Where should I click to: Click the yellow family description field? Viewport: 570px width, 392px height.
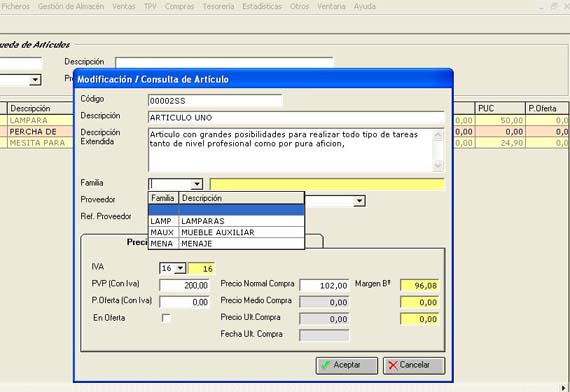click(x=327, y=184)
